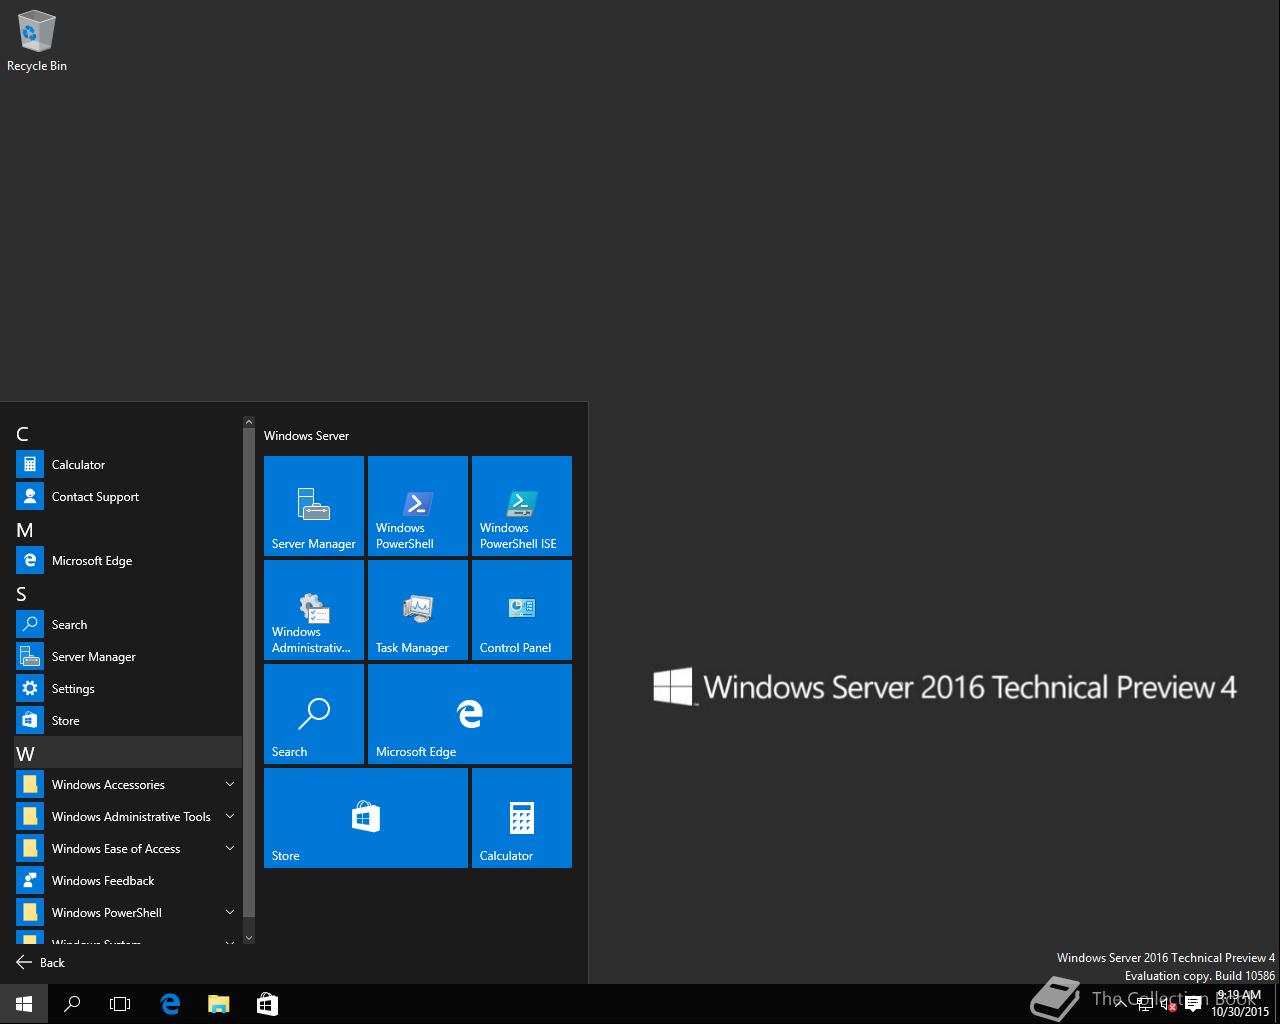Select the Recycle Bin desktop icon
1280x1024 pixels.
point(37,42)
